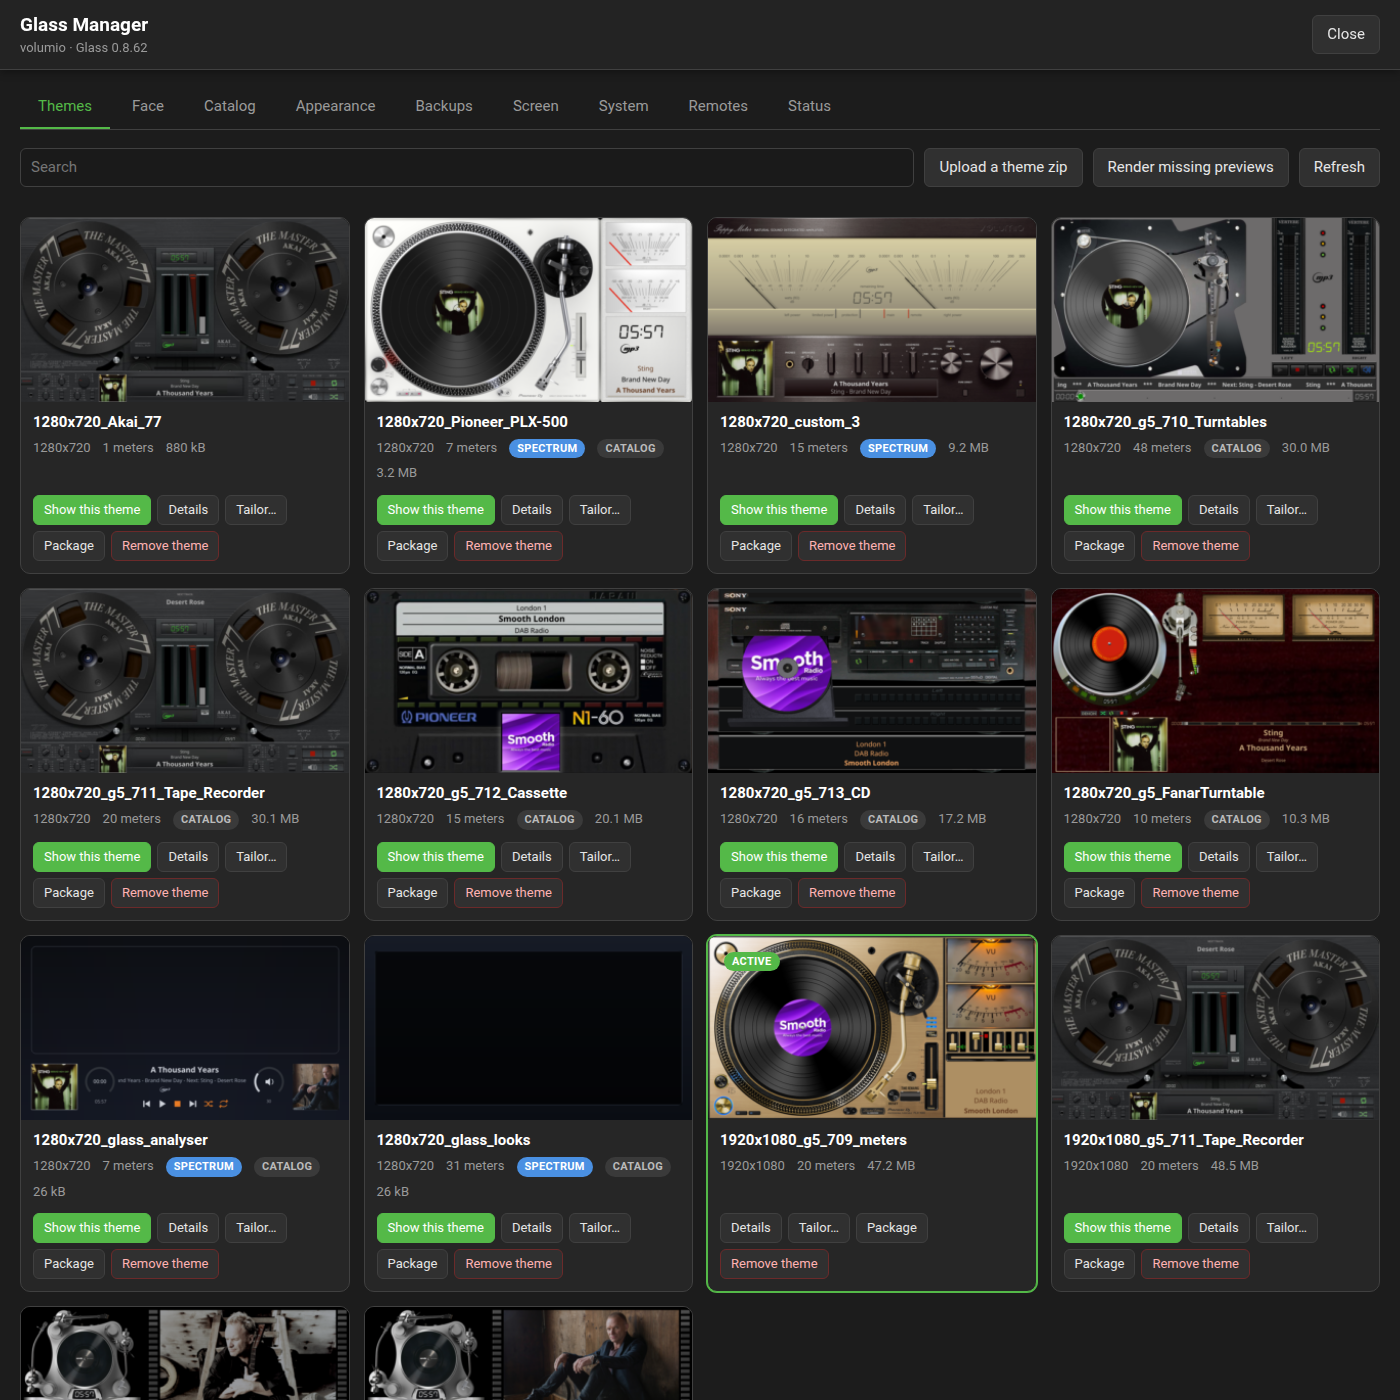1400x1400 pixels.
Task: Open Details for 1280x720_Akai_77
Action: click(188, 510)
